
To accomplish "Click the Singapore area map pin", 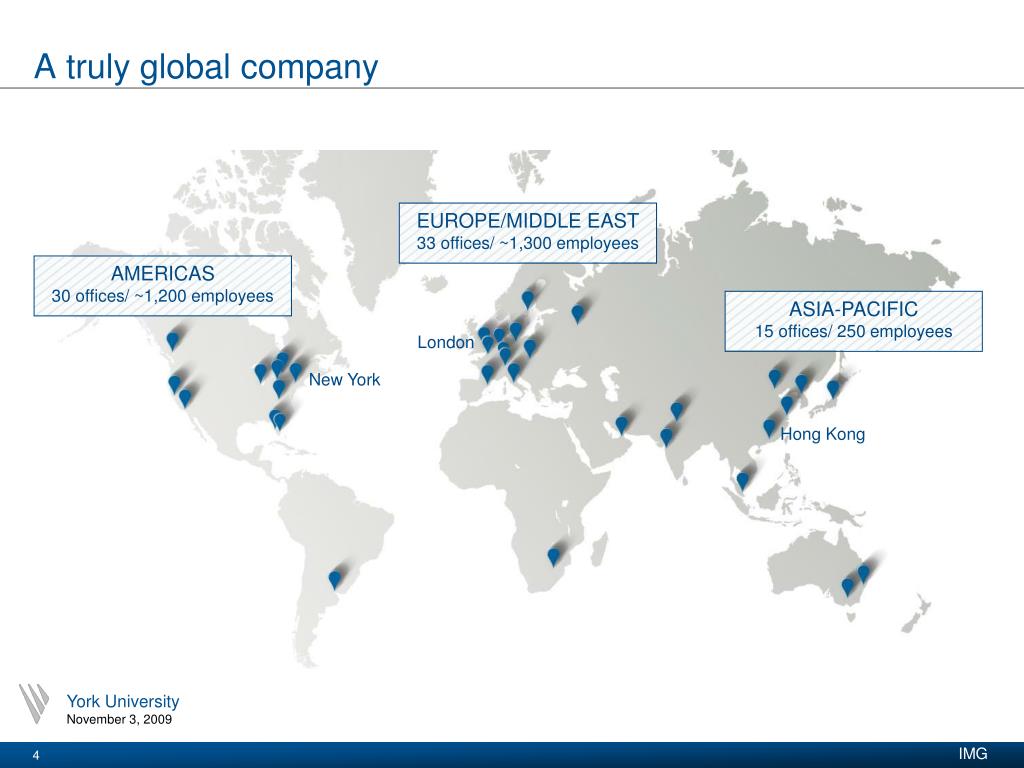I will tap(743, 481).
